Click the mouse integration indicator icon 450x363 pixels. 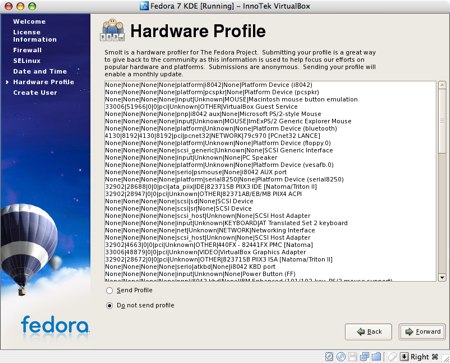[x=393, y=357]
